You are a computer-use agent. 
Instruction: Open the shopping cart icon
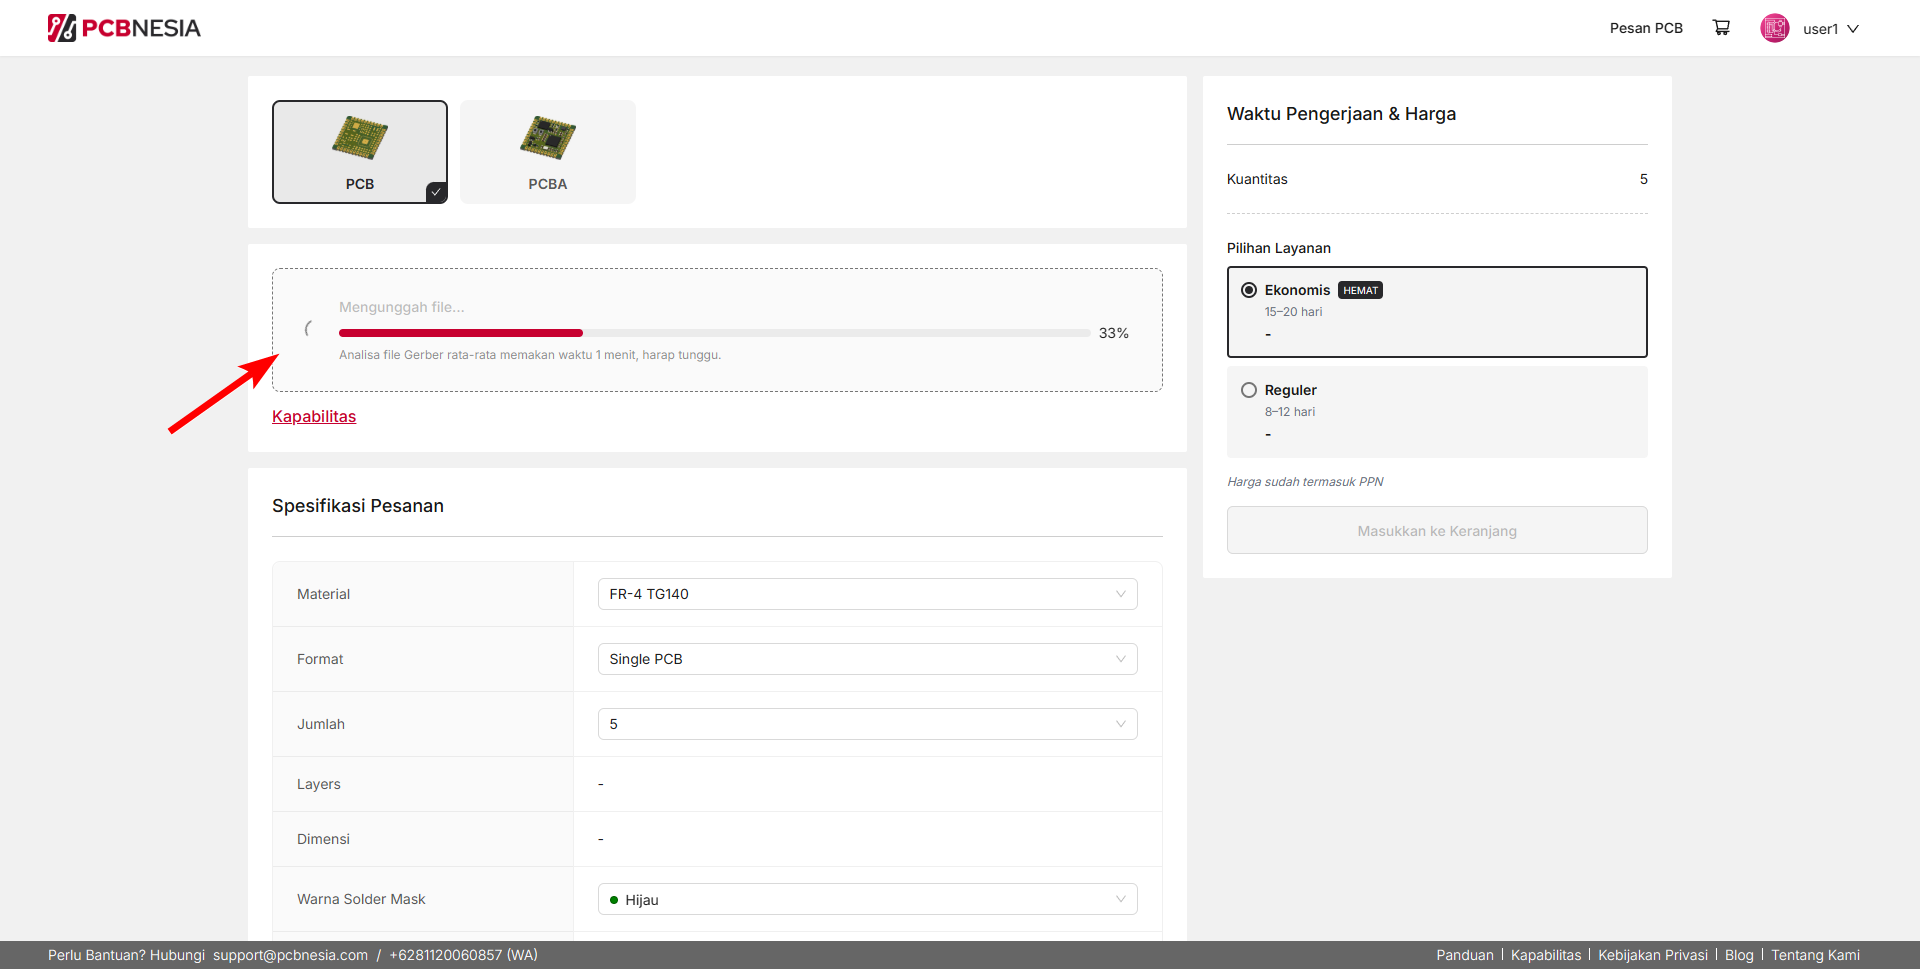coord(1721,28)
